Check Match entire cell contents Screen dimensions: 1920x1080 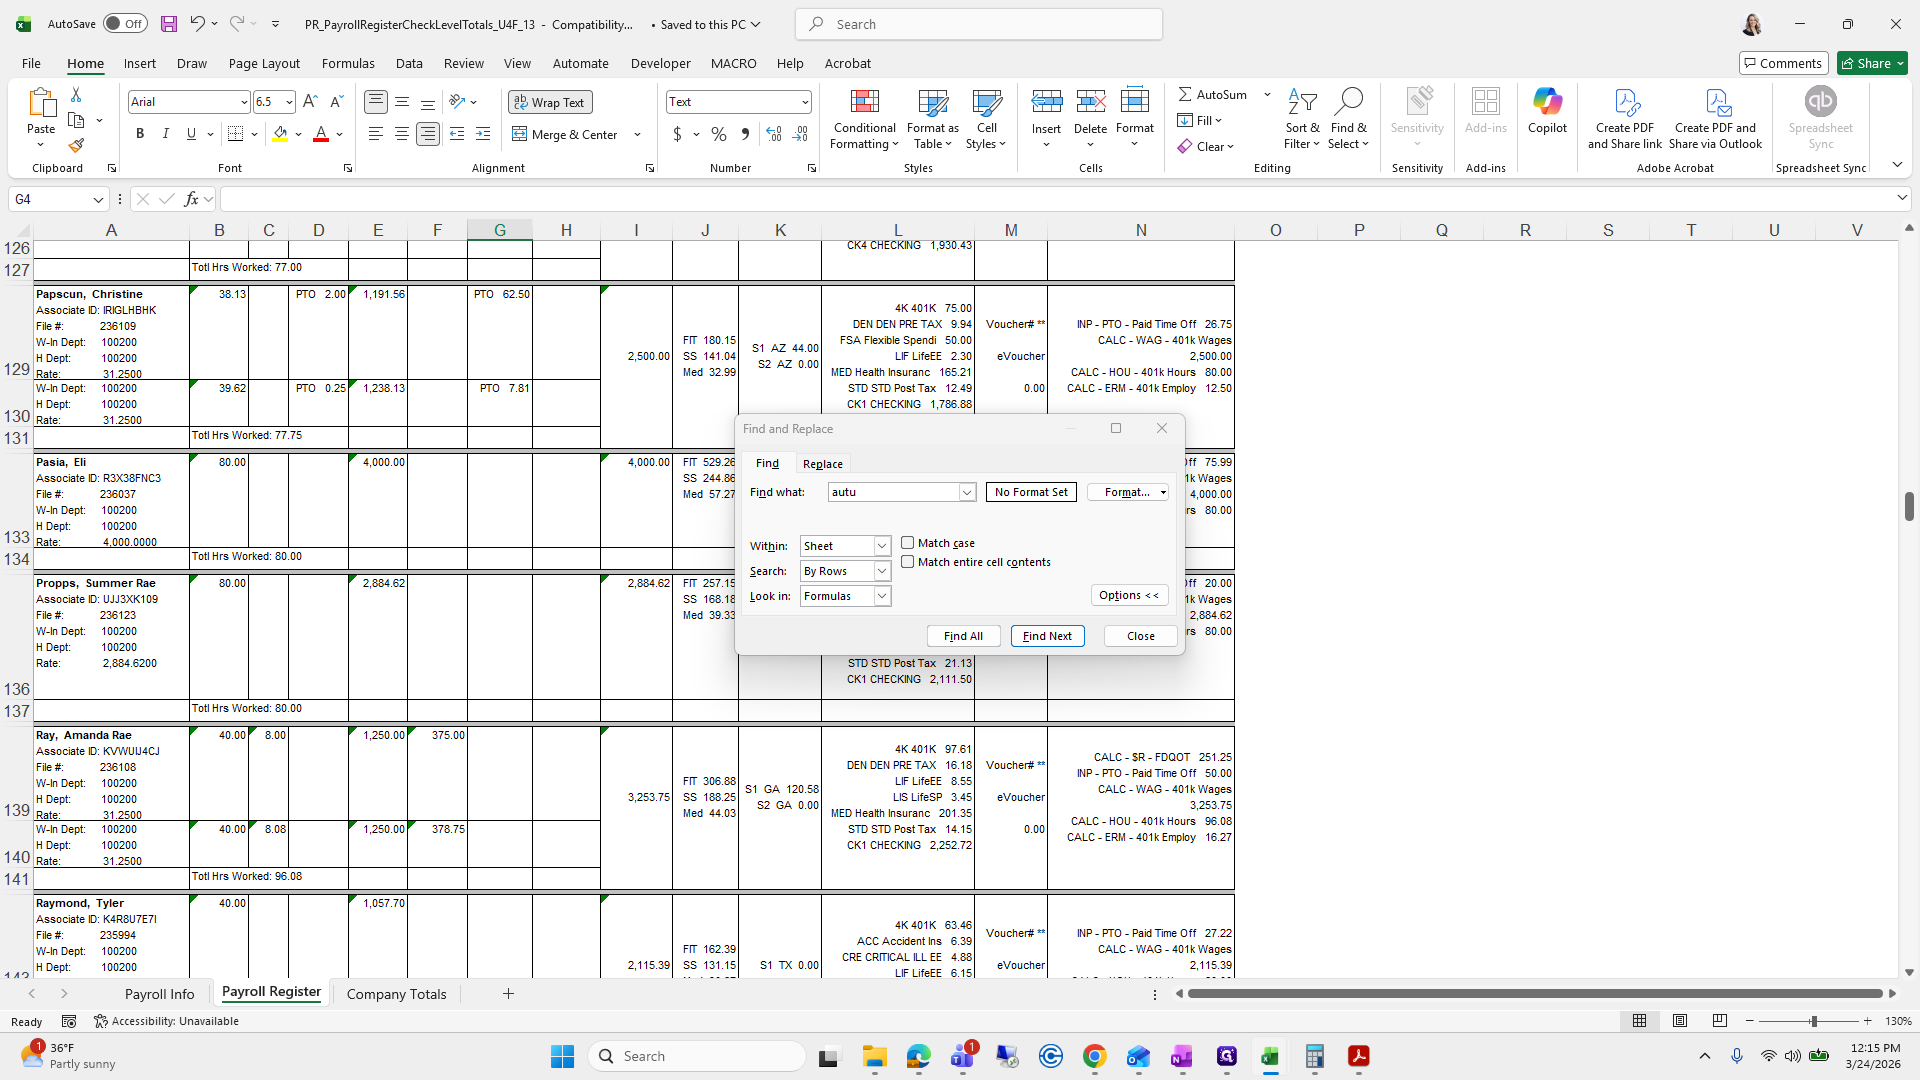pyautogui.click(x=908, y=562)
